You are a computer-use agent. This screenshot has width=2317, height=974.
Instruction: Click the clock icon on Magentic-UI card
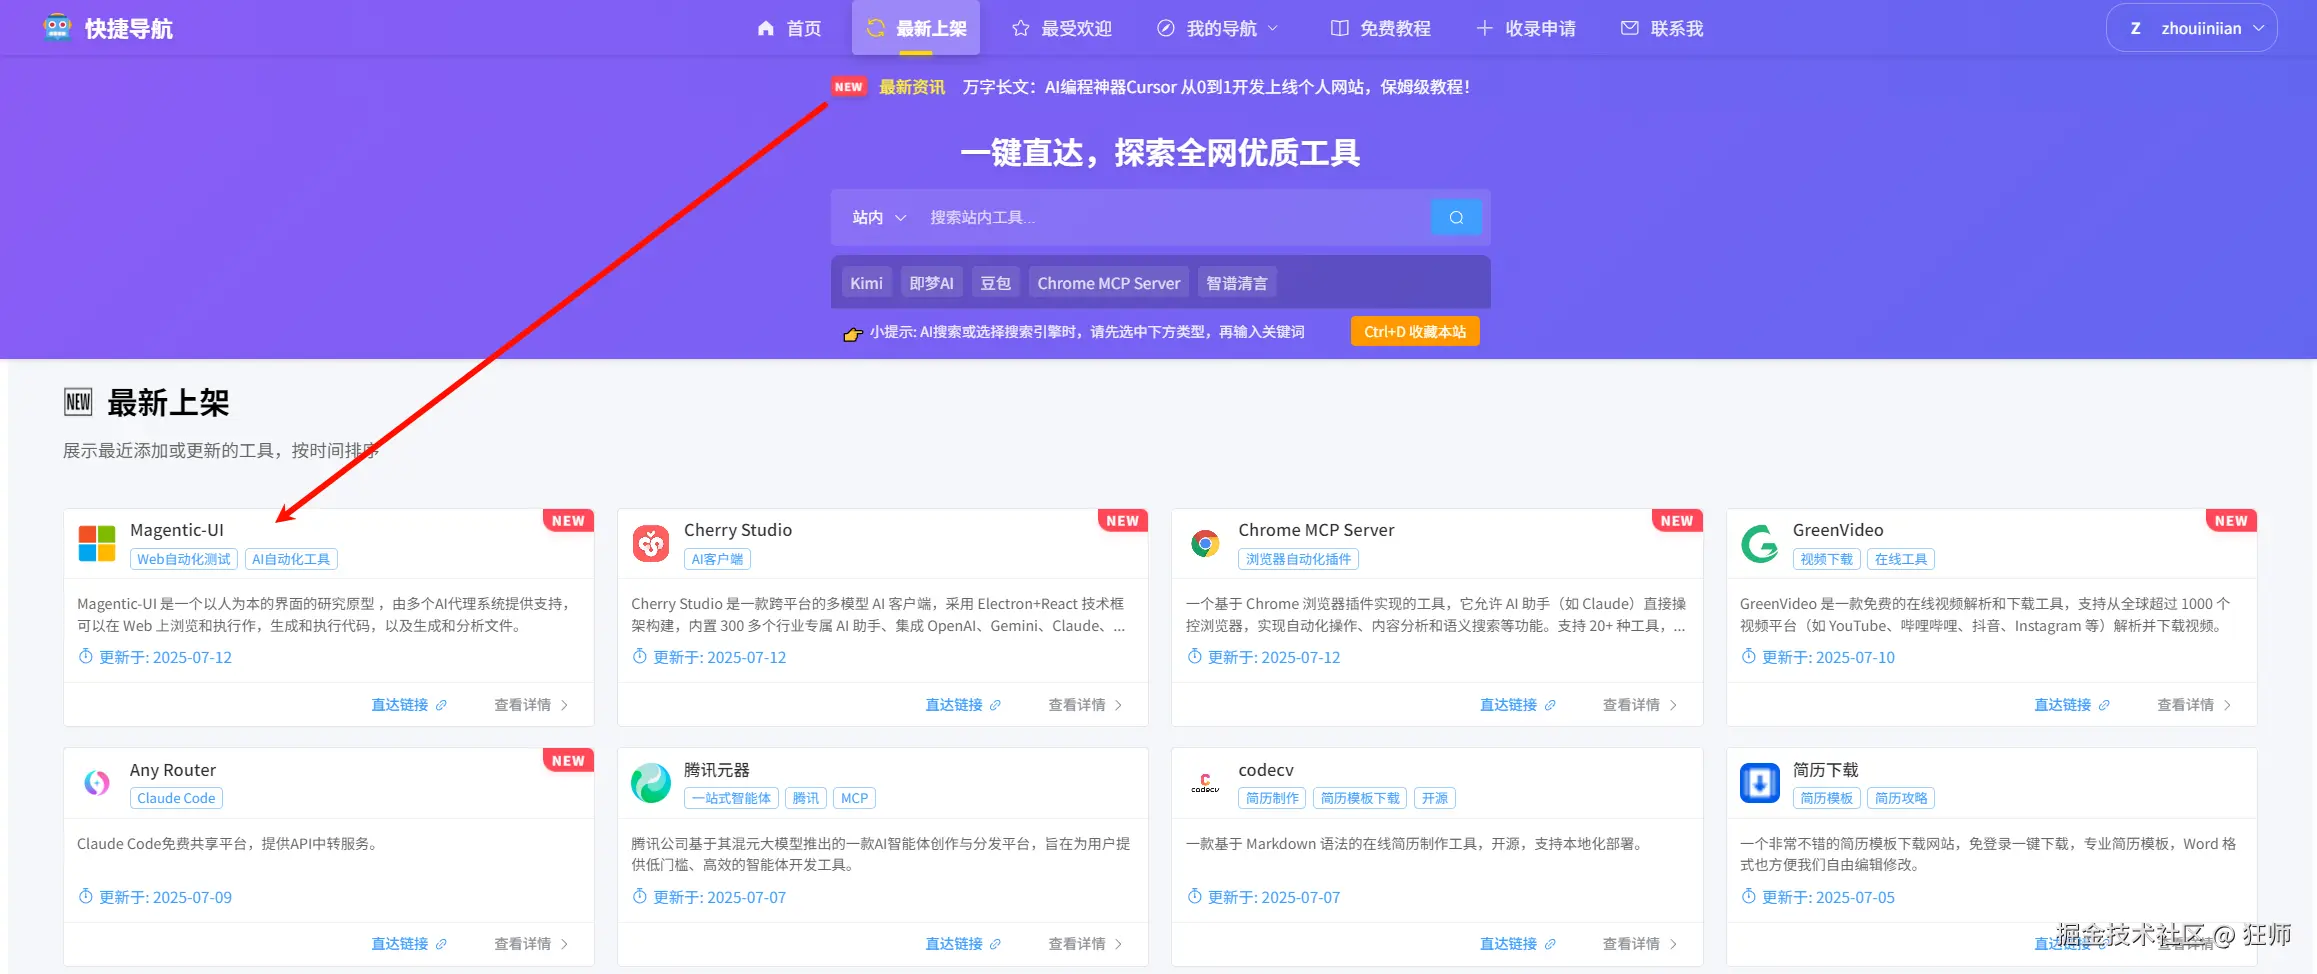pos(86,656)
